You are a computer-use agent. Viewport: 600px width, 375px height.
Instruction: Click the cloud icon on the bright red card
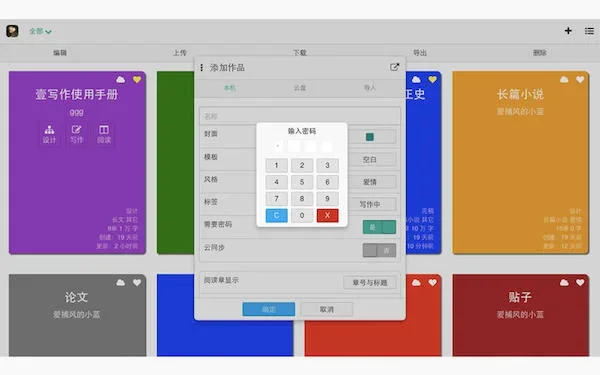point(416,282)
